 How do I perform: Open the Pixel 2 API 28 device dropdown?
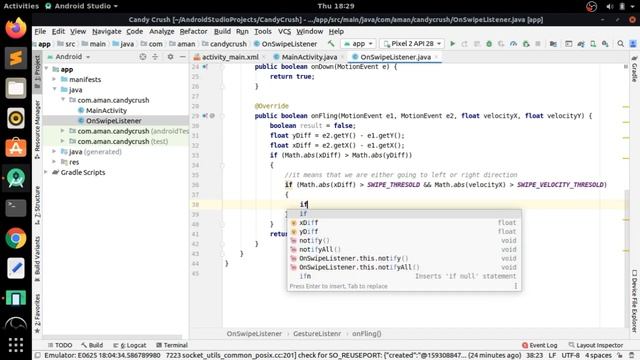[x=412, y=43]
